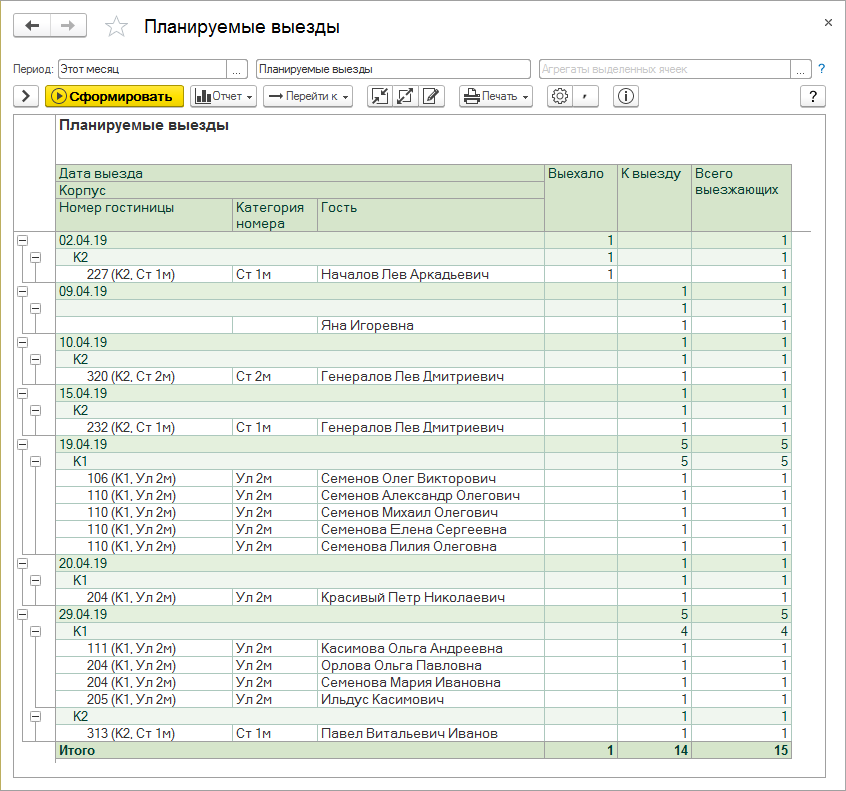Click the Планируемые выезды report variant field

(393, 69)
